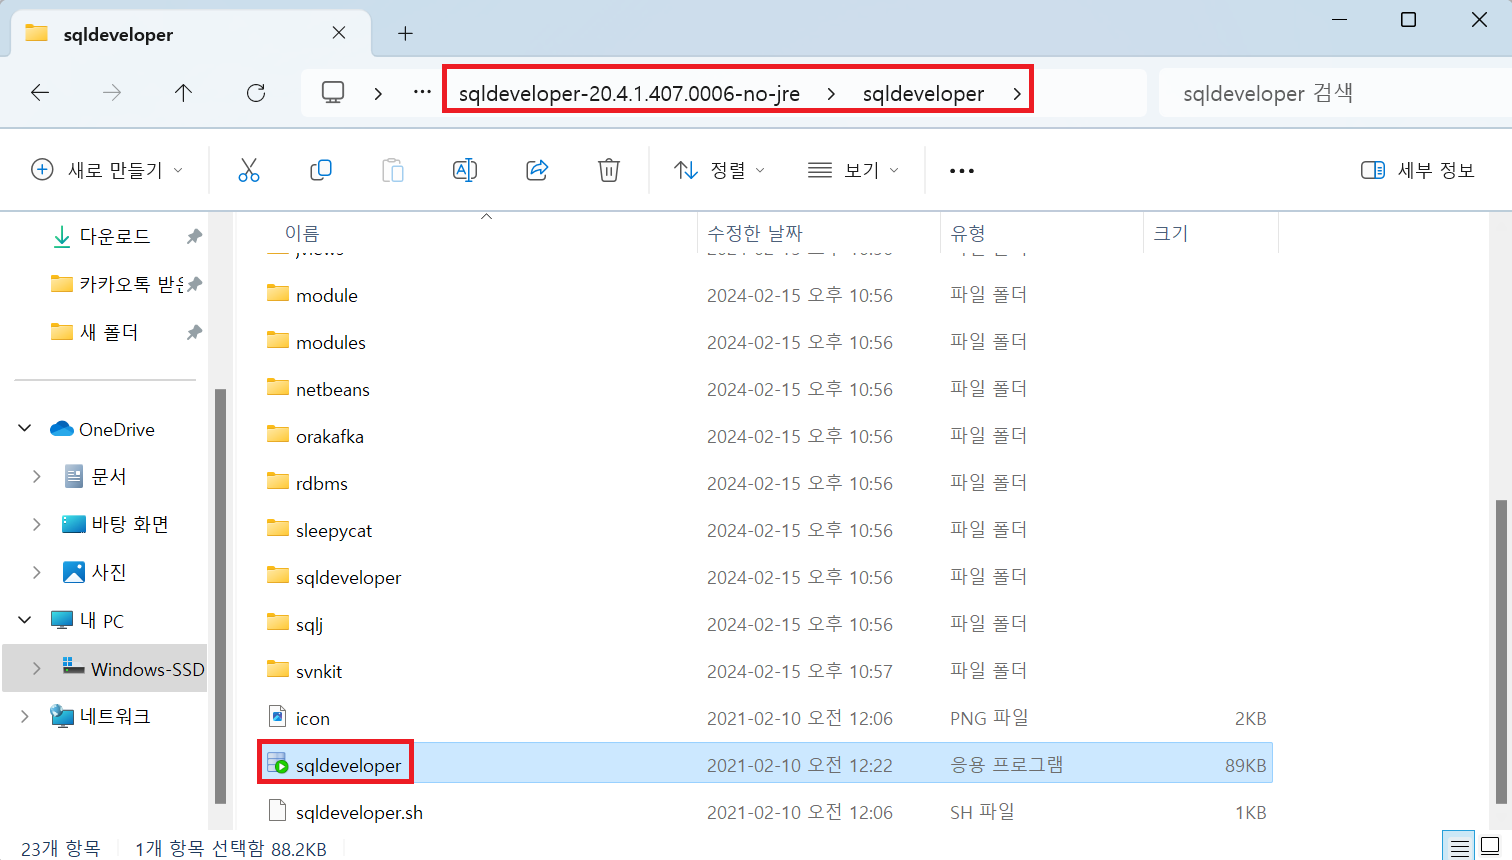Click the Paste icon
1512x860 pixels.
click(x=392, y=170)
